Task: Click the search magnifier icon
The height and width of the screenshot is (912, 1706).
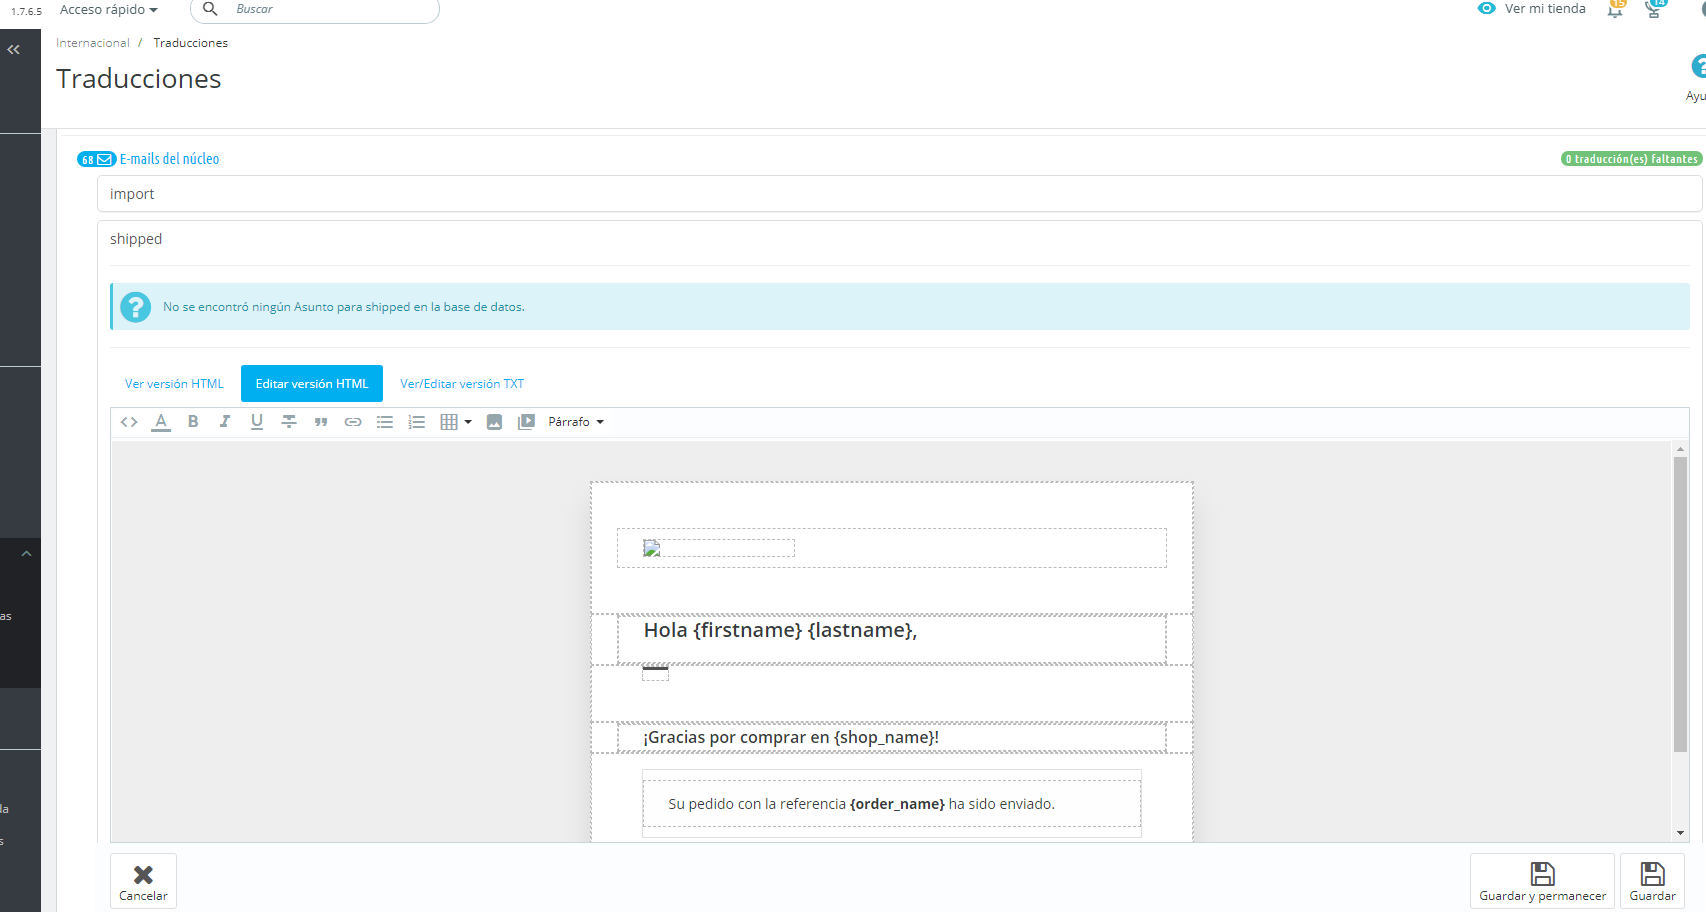Action: pos(210,9)
